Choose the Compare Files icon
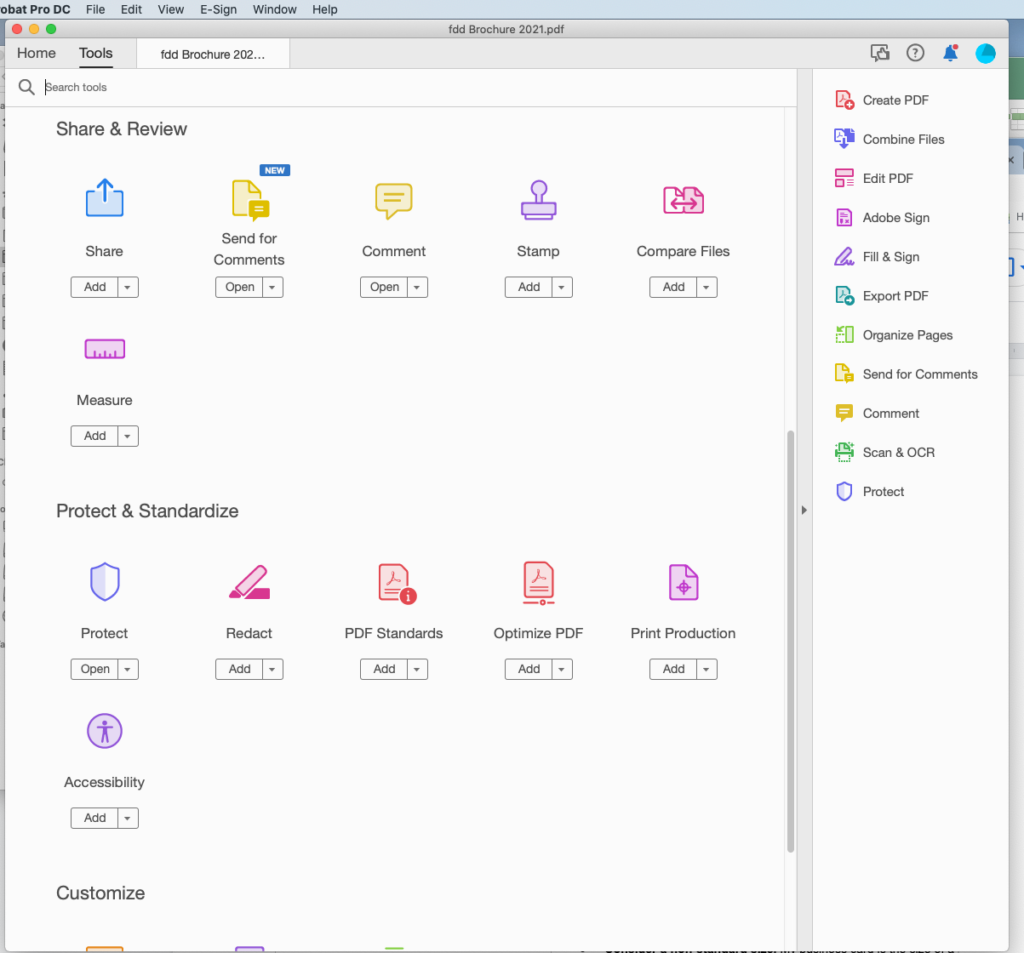Image resolution: width=1024 pixels, height=953 pixels. tap(683, 200)
